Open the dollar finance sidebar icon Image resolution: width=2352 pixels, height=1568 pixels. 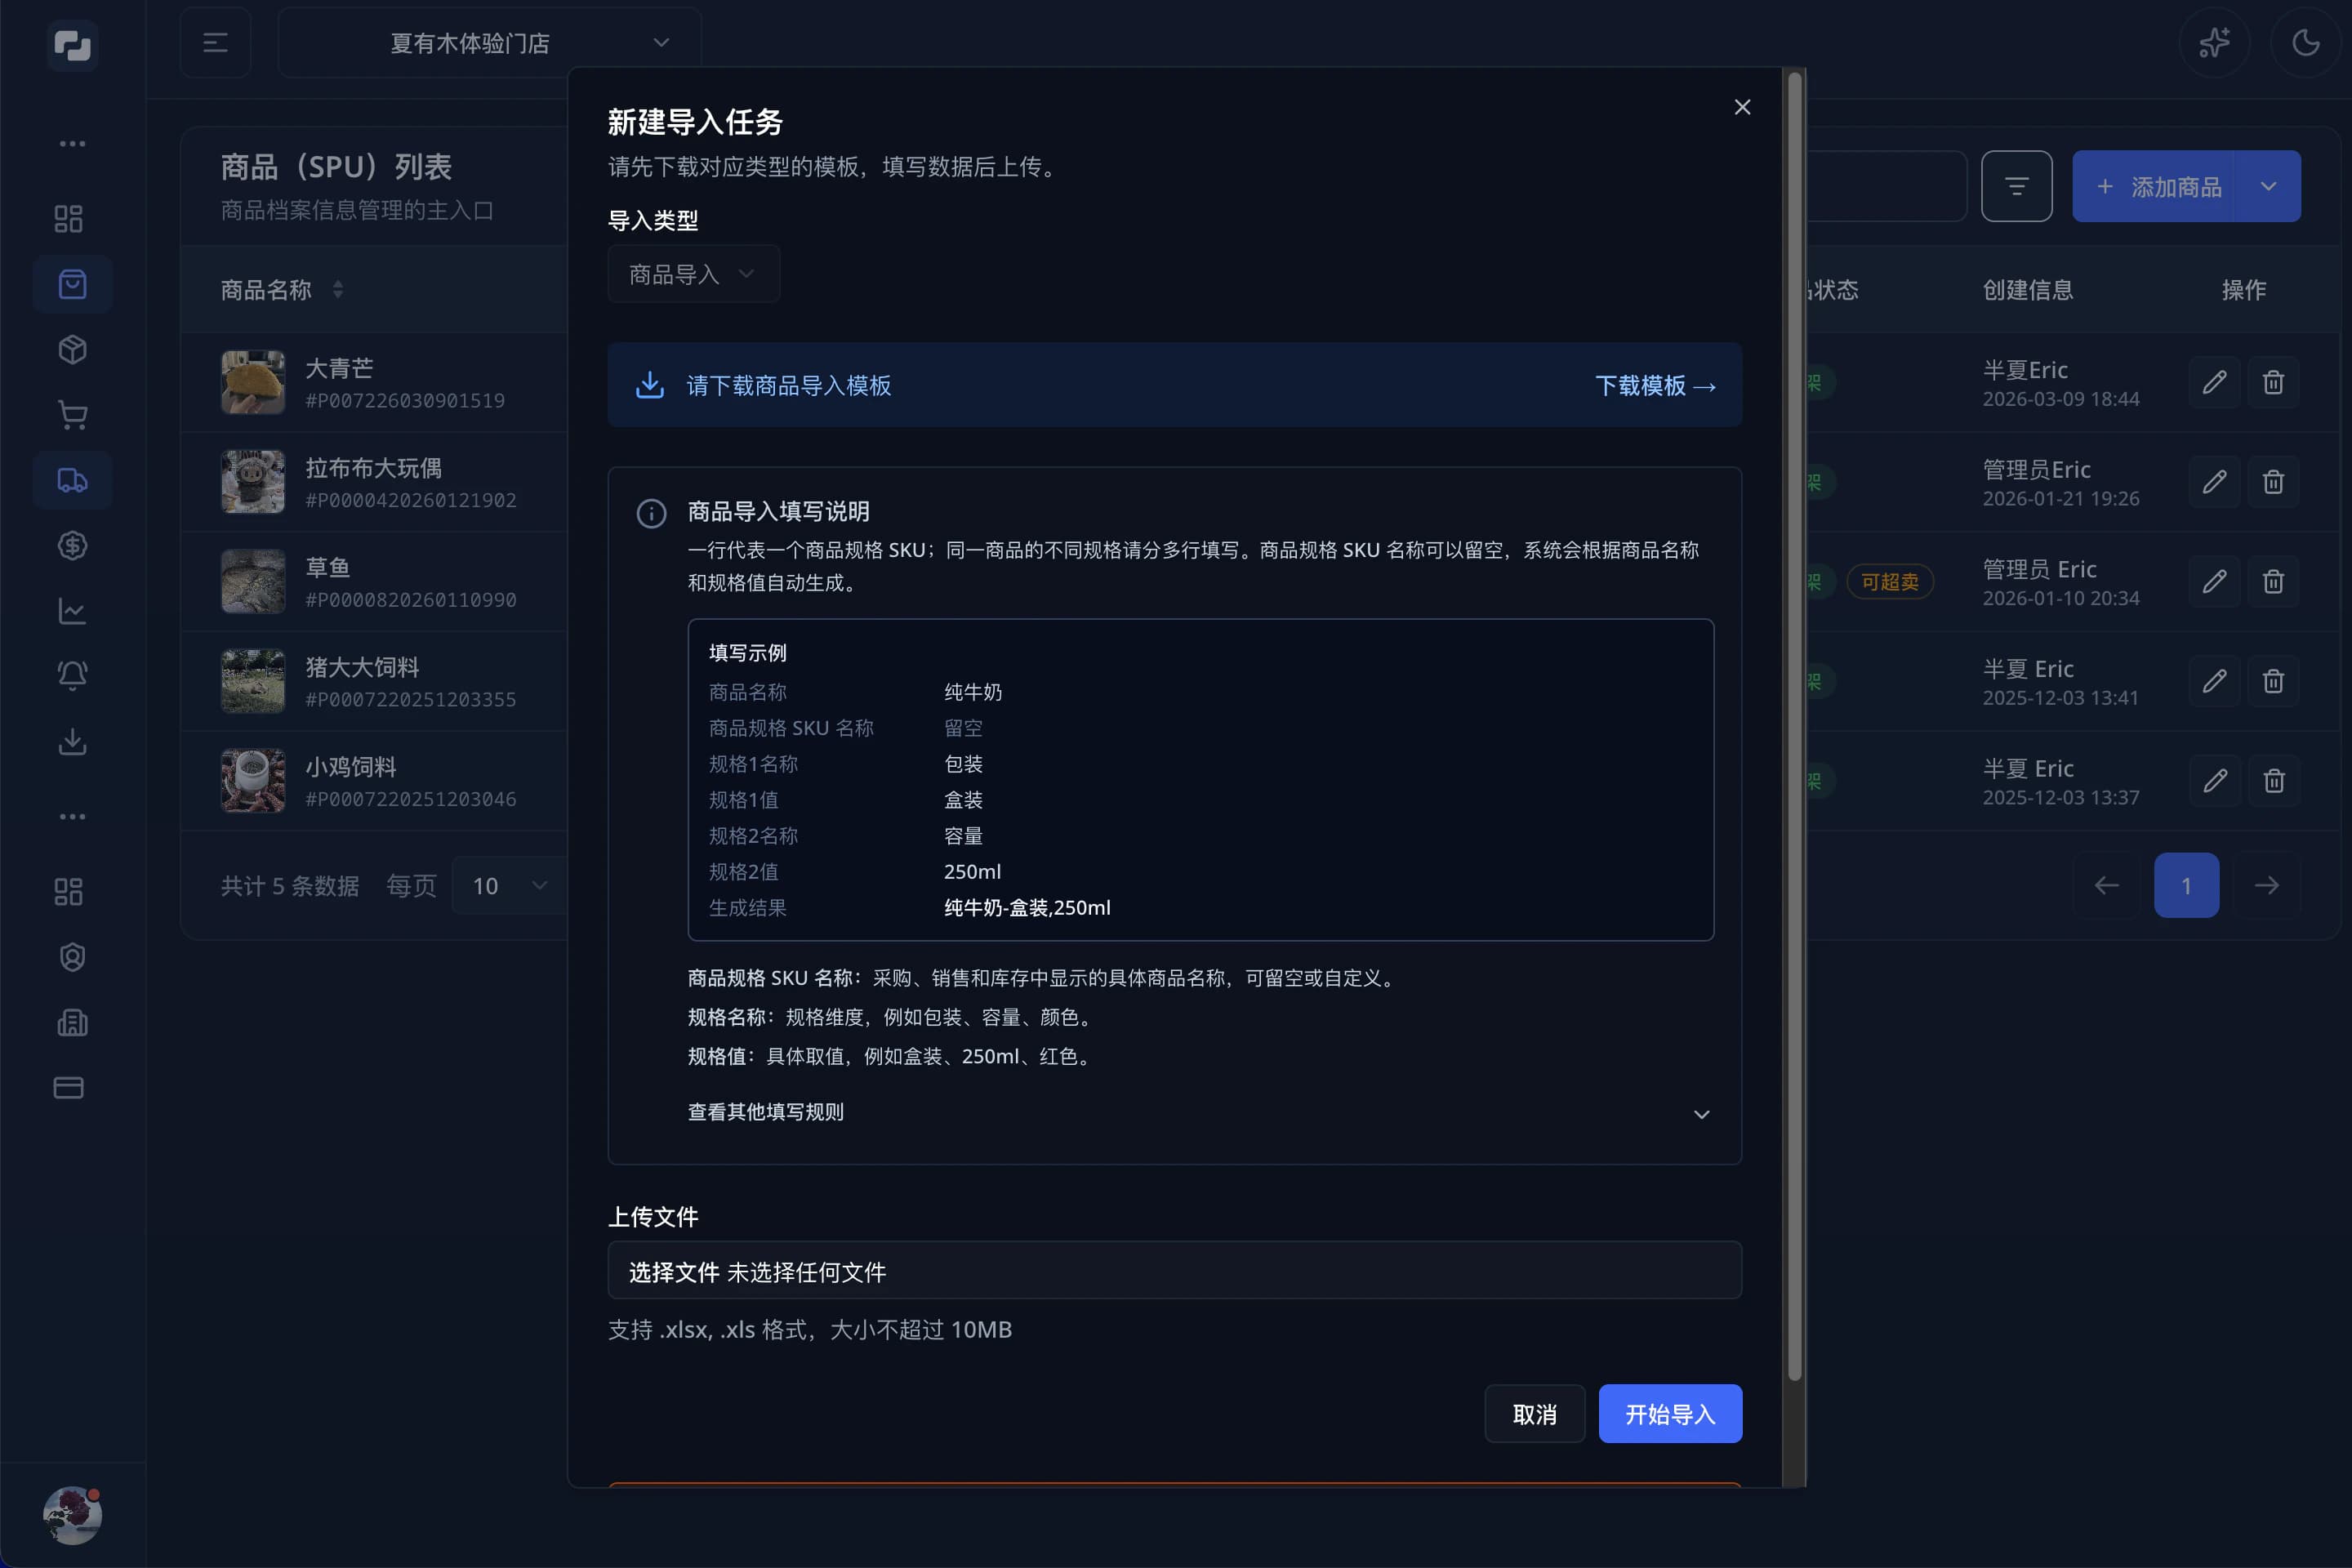[72, 546]
